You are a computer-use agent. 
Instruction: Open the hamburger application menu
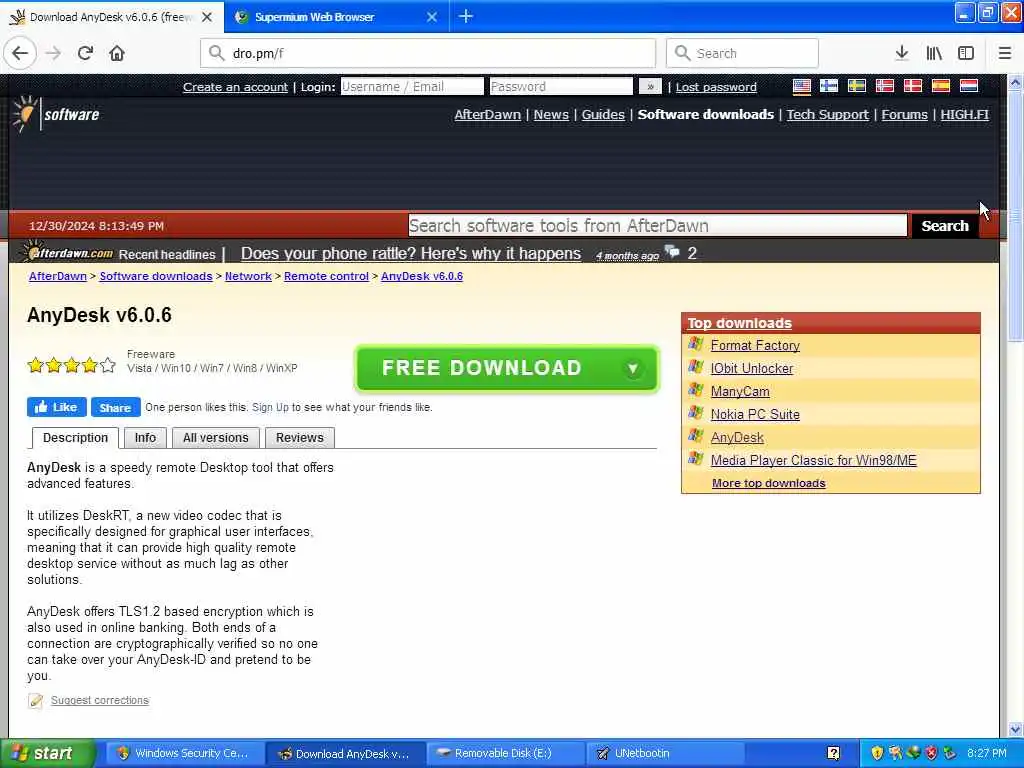pyautogui.click(x=1004, y=53)
